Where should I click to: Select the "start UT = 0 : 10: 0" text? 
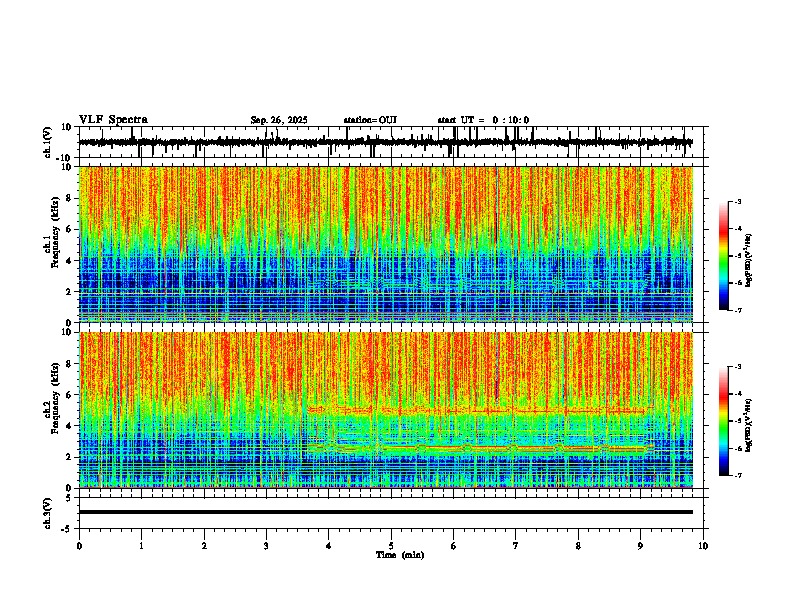tap(483, 120)
